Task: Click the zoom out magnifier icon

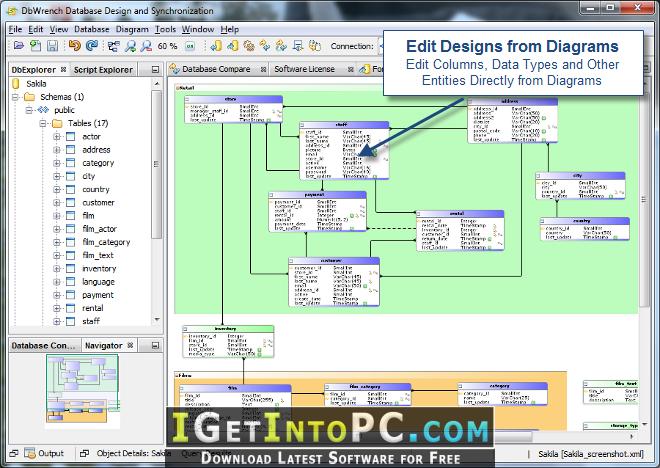Action: point(146,46)
